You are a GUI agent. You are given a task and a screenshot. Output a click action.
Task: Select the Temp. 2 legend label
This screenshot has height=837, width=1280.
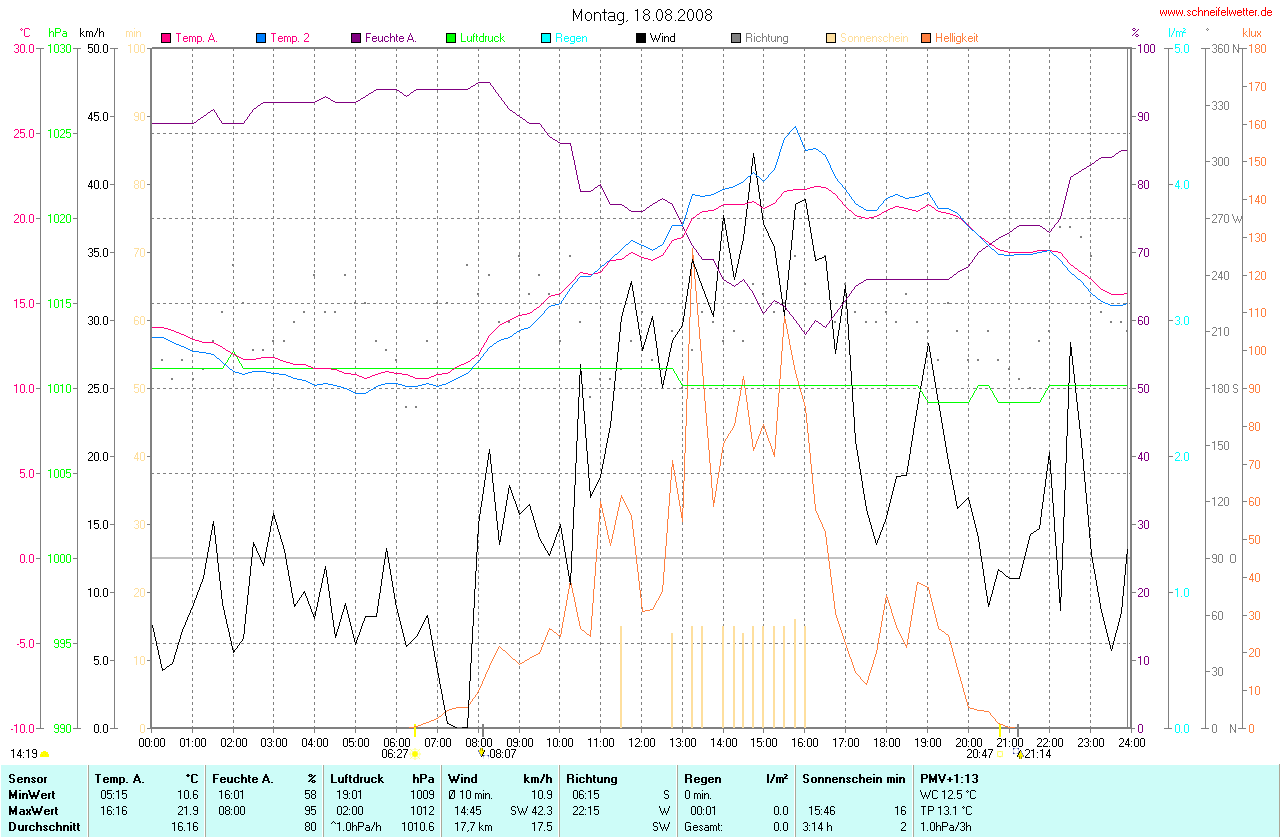pos(290,38)
